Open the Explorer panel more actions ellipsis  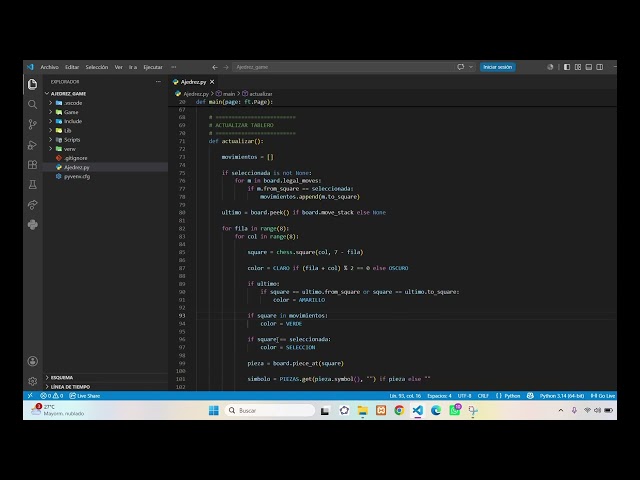click(158, 82)
